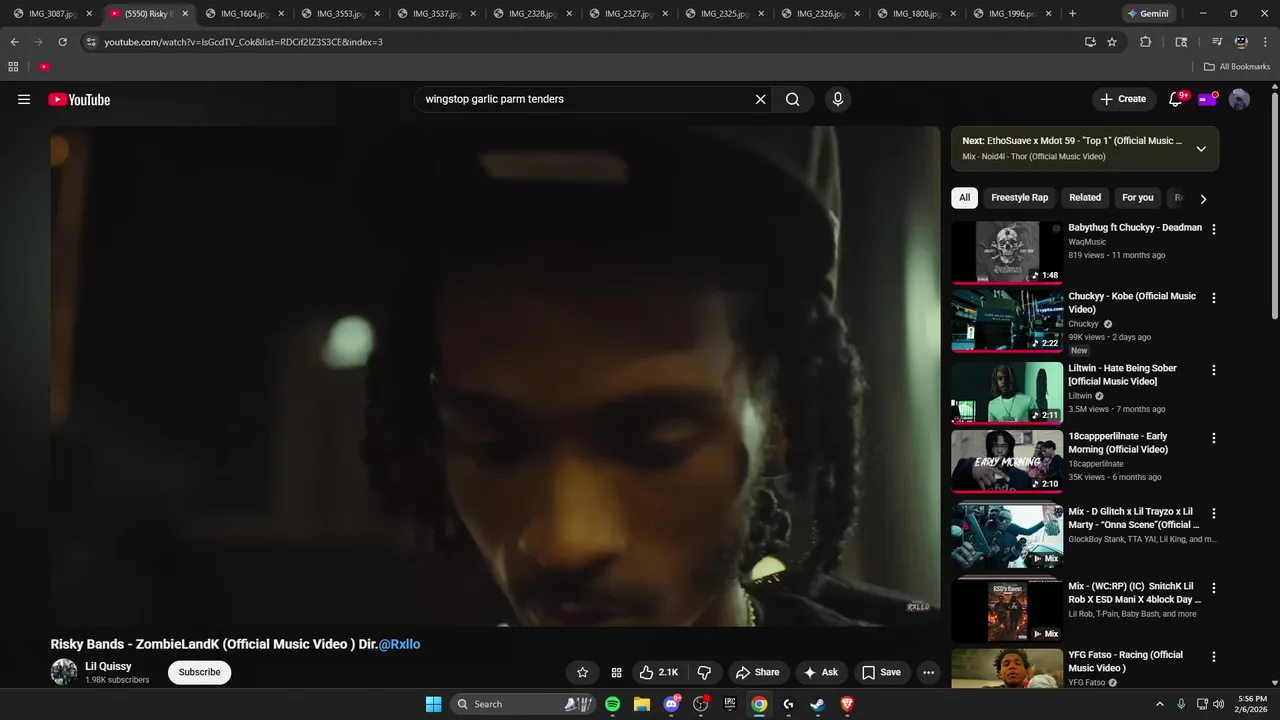Screen dimensions: 1280x720
Task: Open Chrome media controls icon
Action: click(x=1217, y=42)
